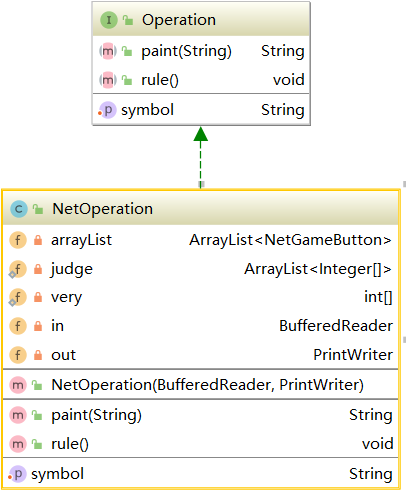Select the in BufferedReader field
406x492 pixels.
(x=200, y=326)
